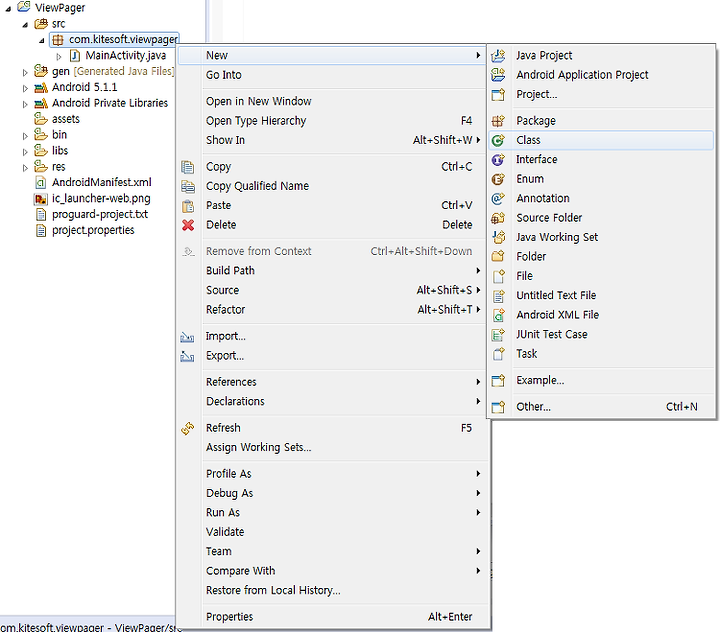720x632 pixels.
Task: Open the Run As submenu
Action: 333,513
